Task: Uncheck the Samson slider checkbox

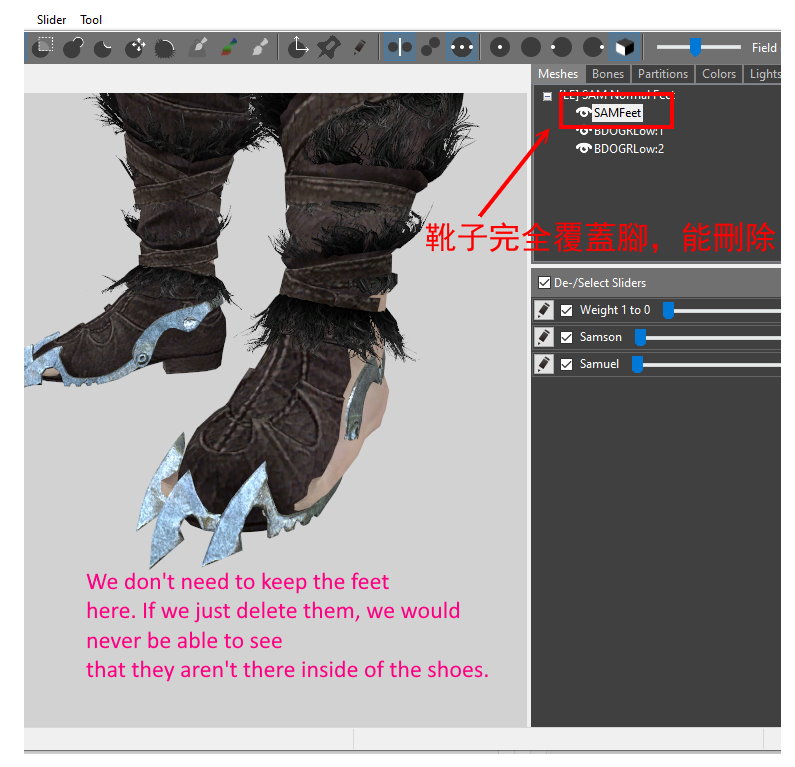Action: point(566,338)
